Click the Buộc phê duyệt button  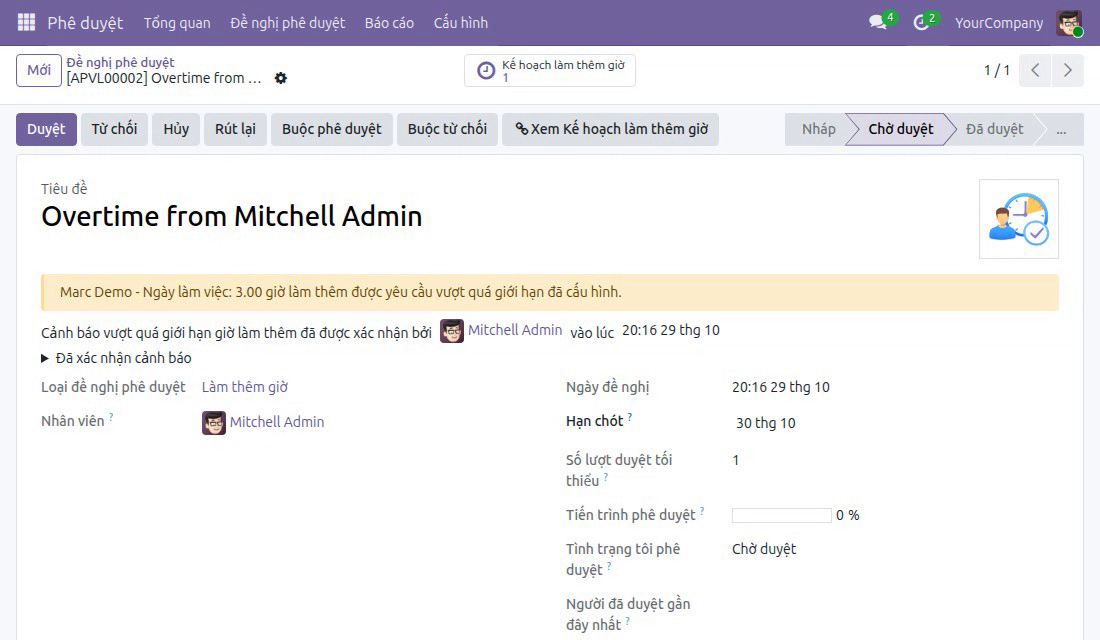point(332,129)
